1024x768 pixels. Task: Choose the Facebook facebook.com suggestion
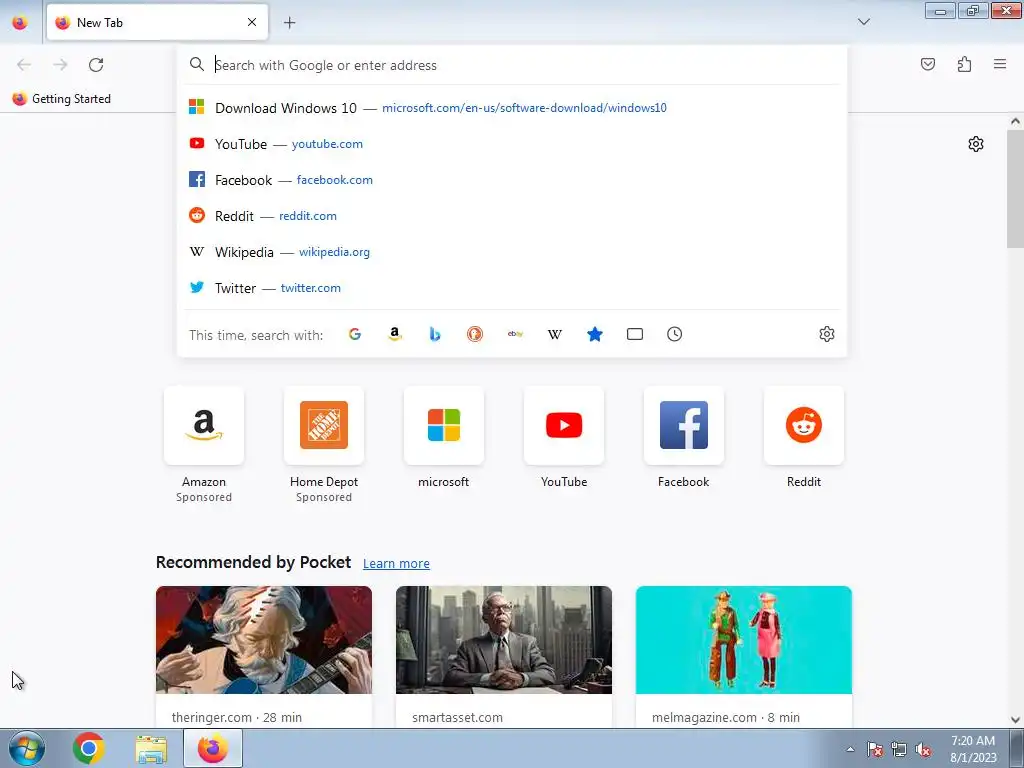(512, 180)
